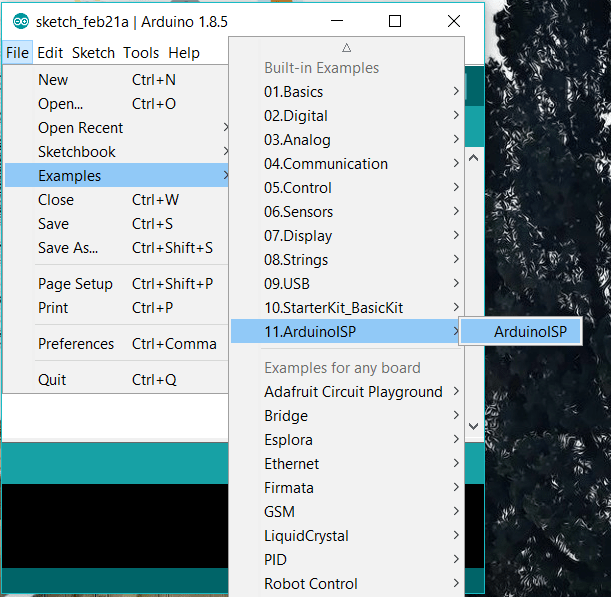Close the Arduino window
This screenshot has height=597, width=611.
(x=454, y=21)
